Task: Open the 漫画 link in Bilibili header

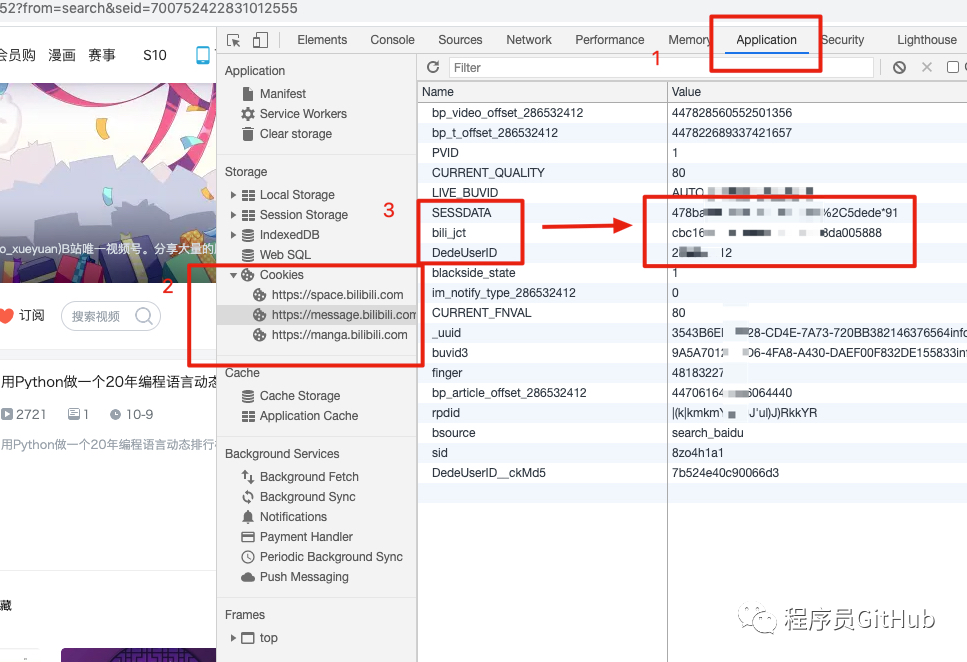Action: (62, 56)
